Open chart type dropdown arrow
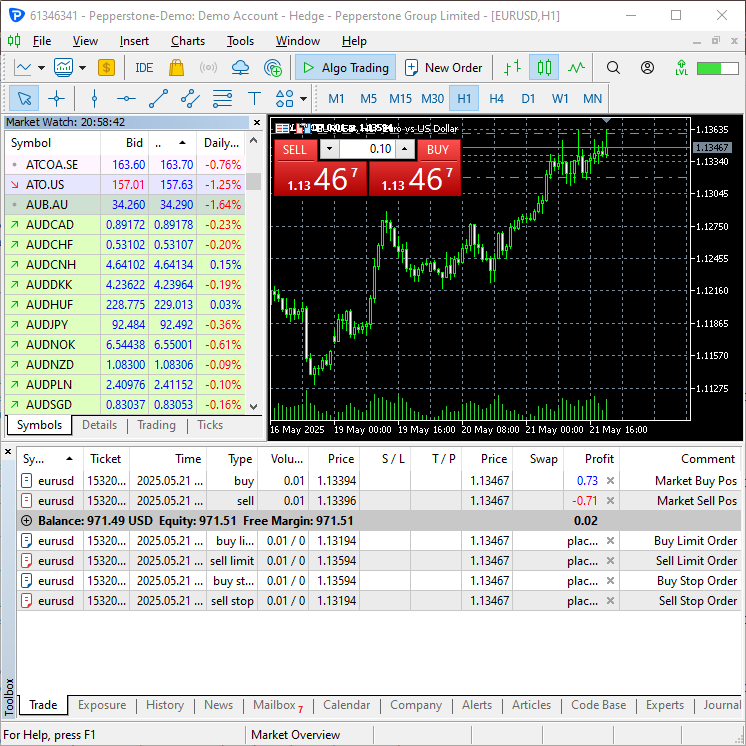The image size is (746, 746). [41, 68]
